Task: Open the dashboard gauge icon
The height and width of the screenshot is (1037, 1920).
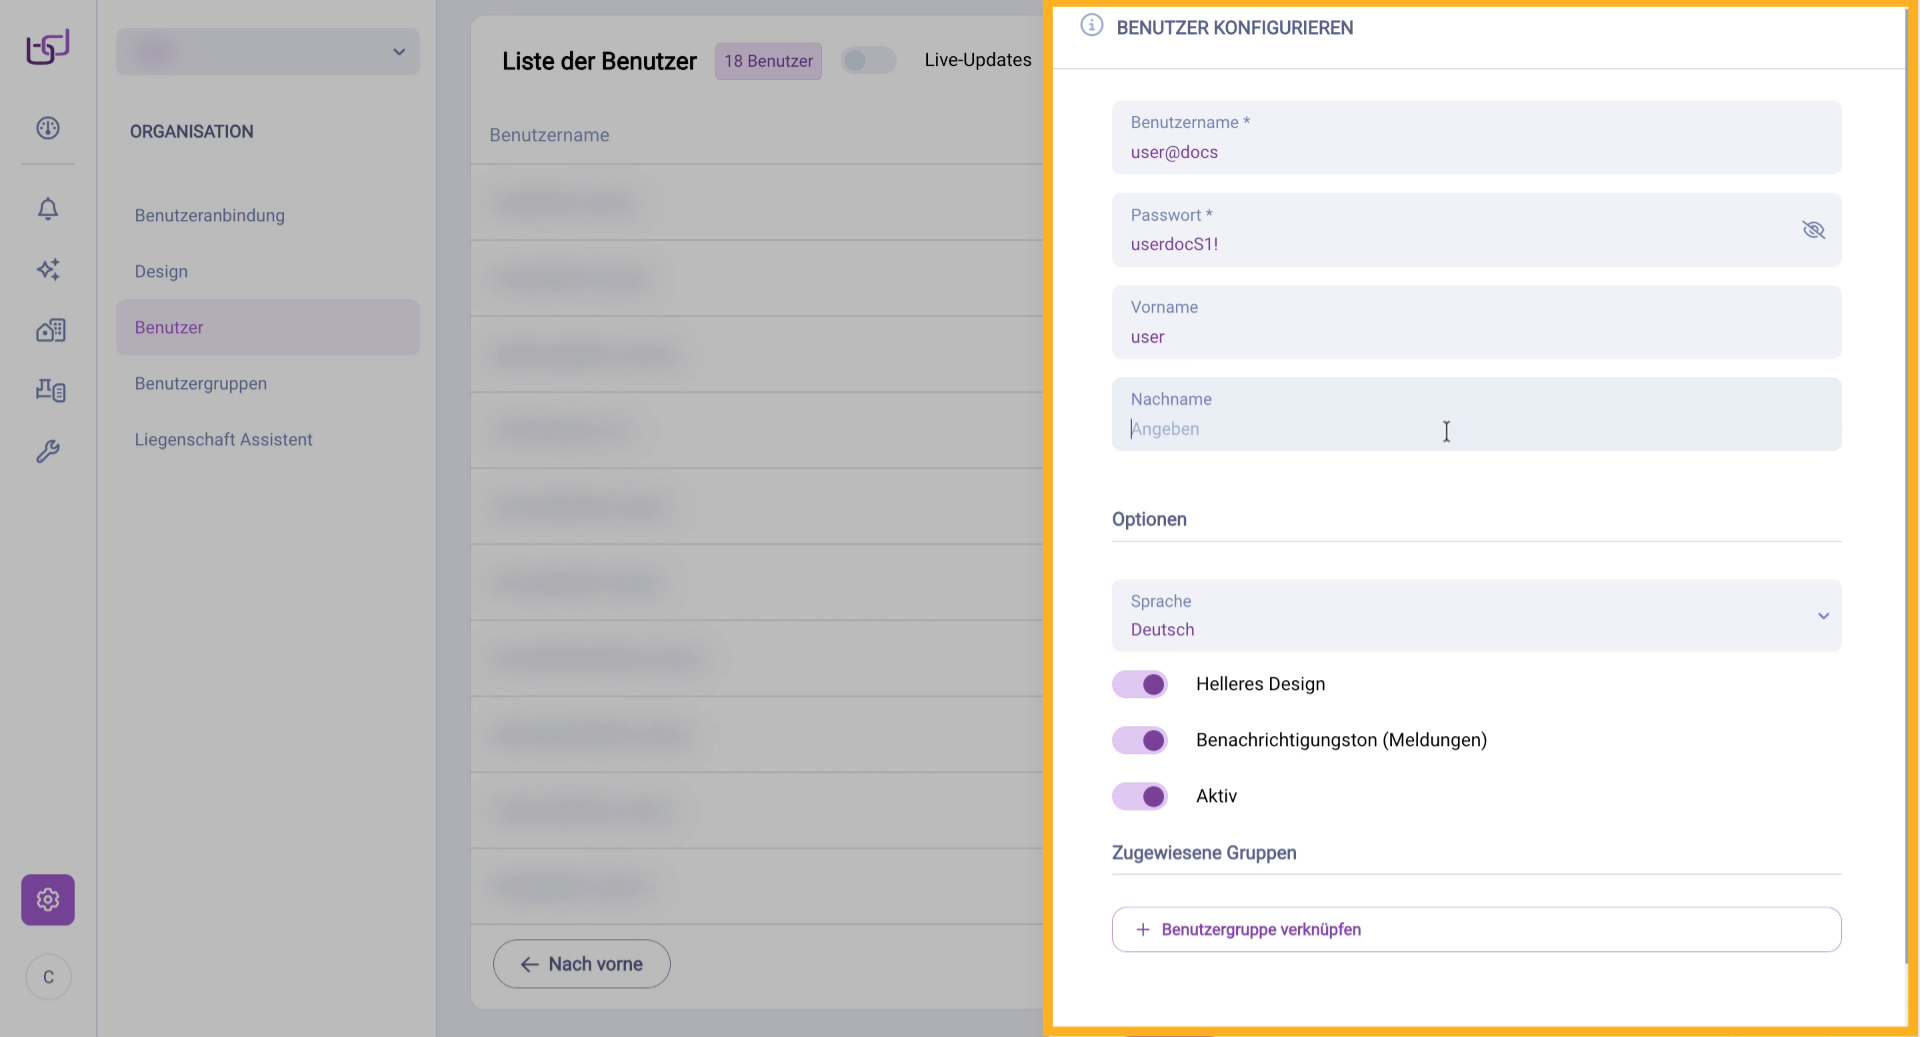Action: tap(48, 128)
